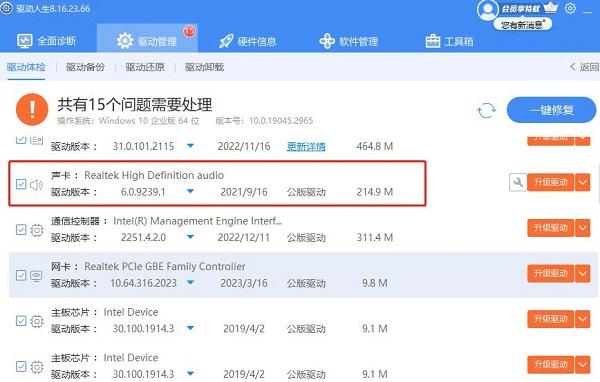Toggle checkbox for Intel Device dated 2019/4/2 above bottom row
Screen dimensions: 600x382
[21, 321]
